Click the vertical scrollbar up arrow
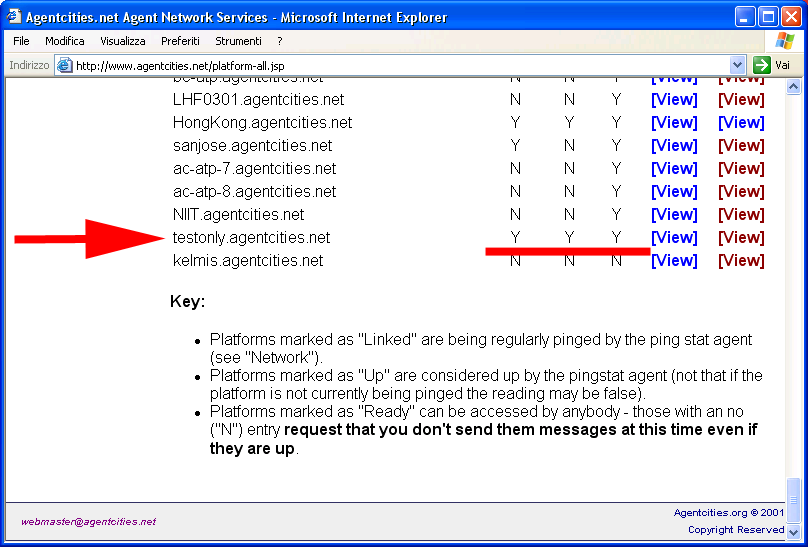The width and height of the screenshot is (808, 547). (x=794, y=87)
